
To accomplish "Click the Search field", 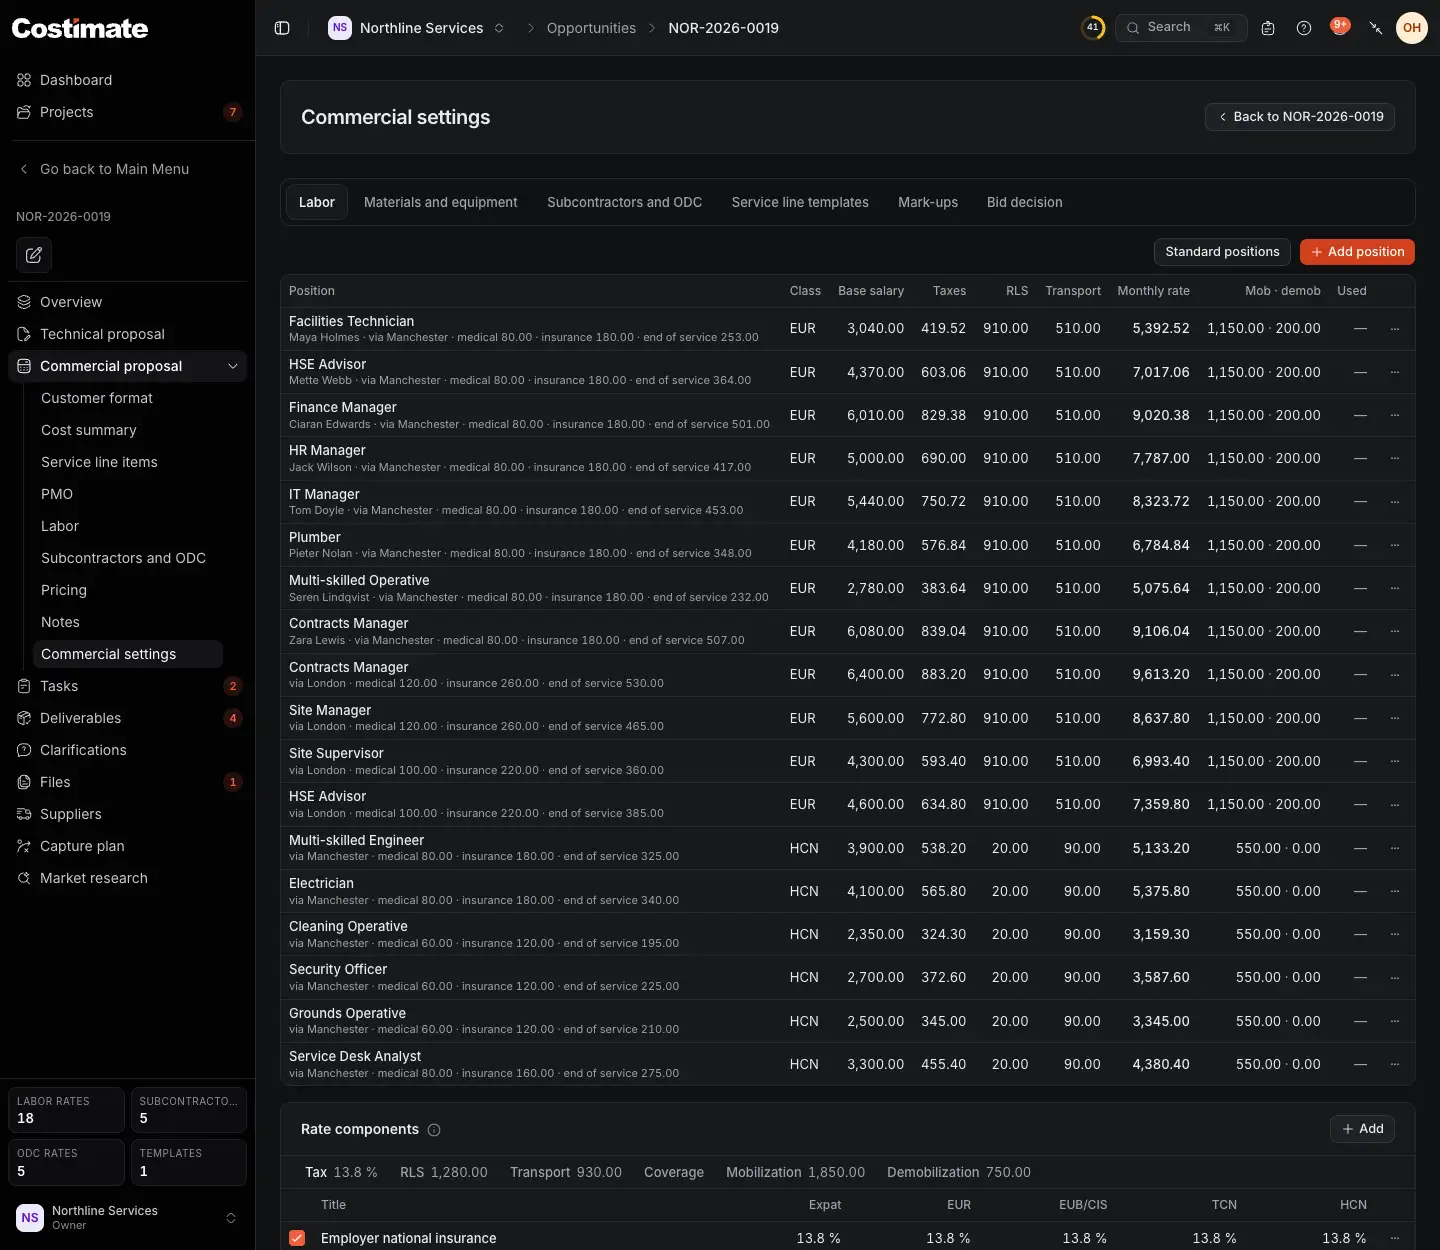I will tap(1181, 28).
